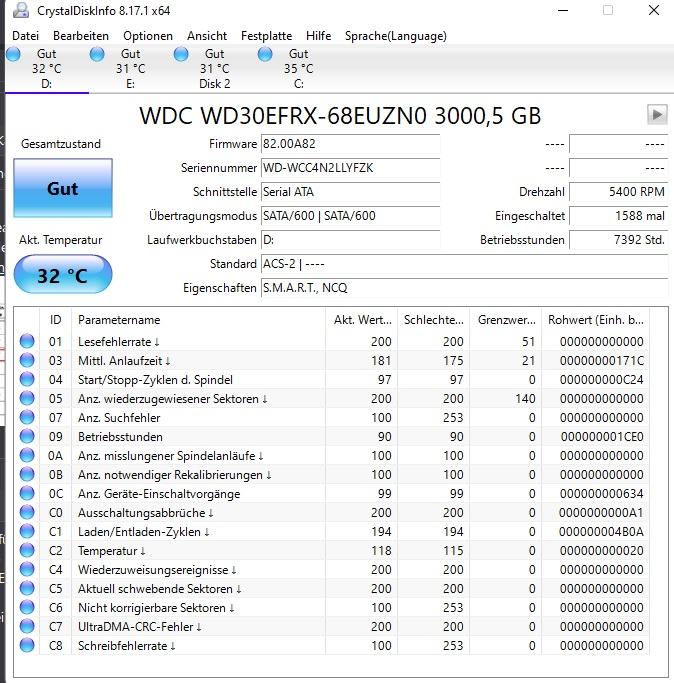Click the blue status orb for drive C:
The width and height of the screenshot is (674, 683).
tap(265, 54)
